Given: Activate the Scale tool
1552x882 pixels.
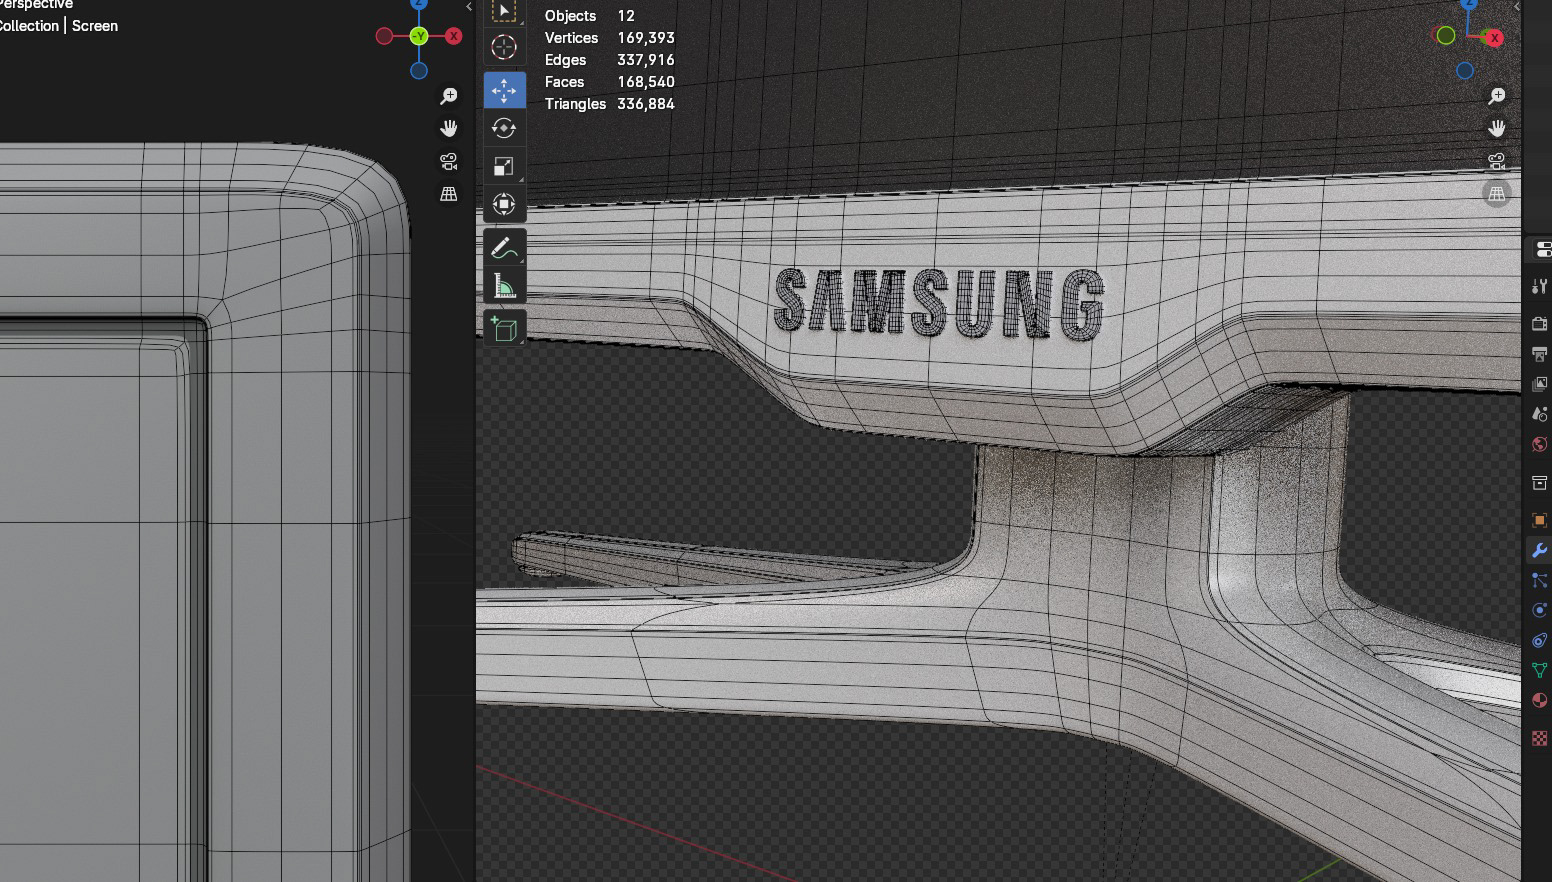Looking at the screenshot, I should pos(504,166).
